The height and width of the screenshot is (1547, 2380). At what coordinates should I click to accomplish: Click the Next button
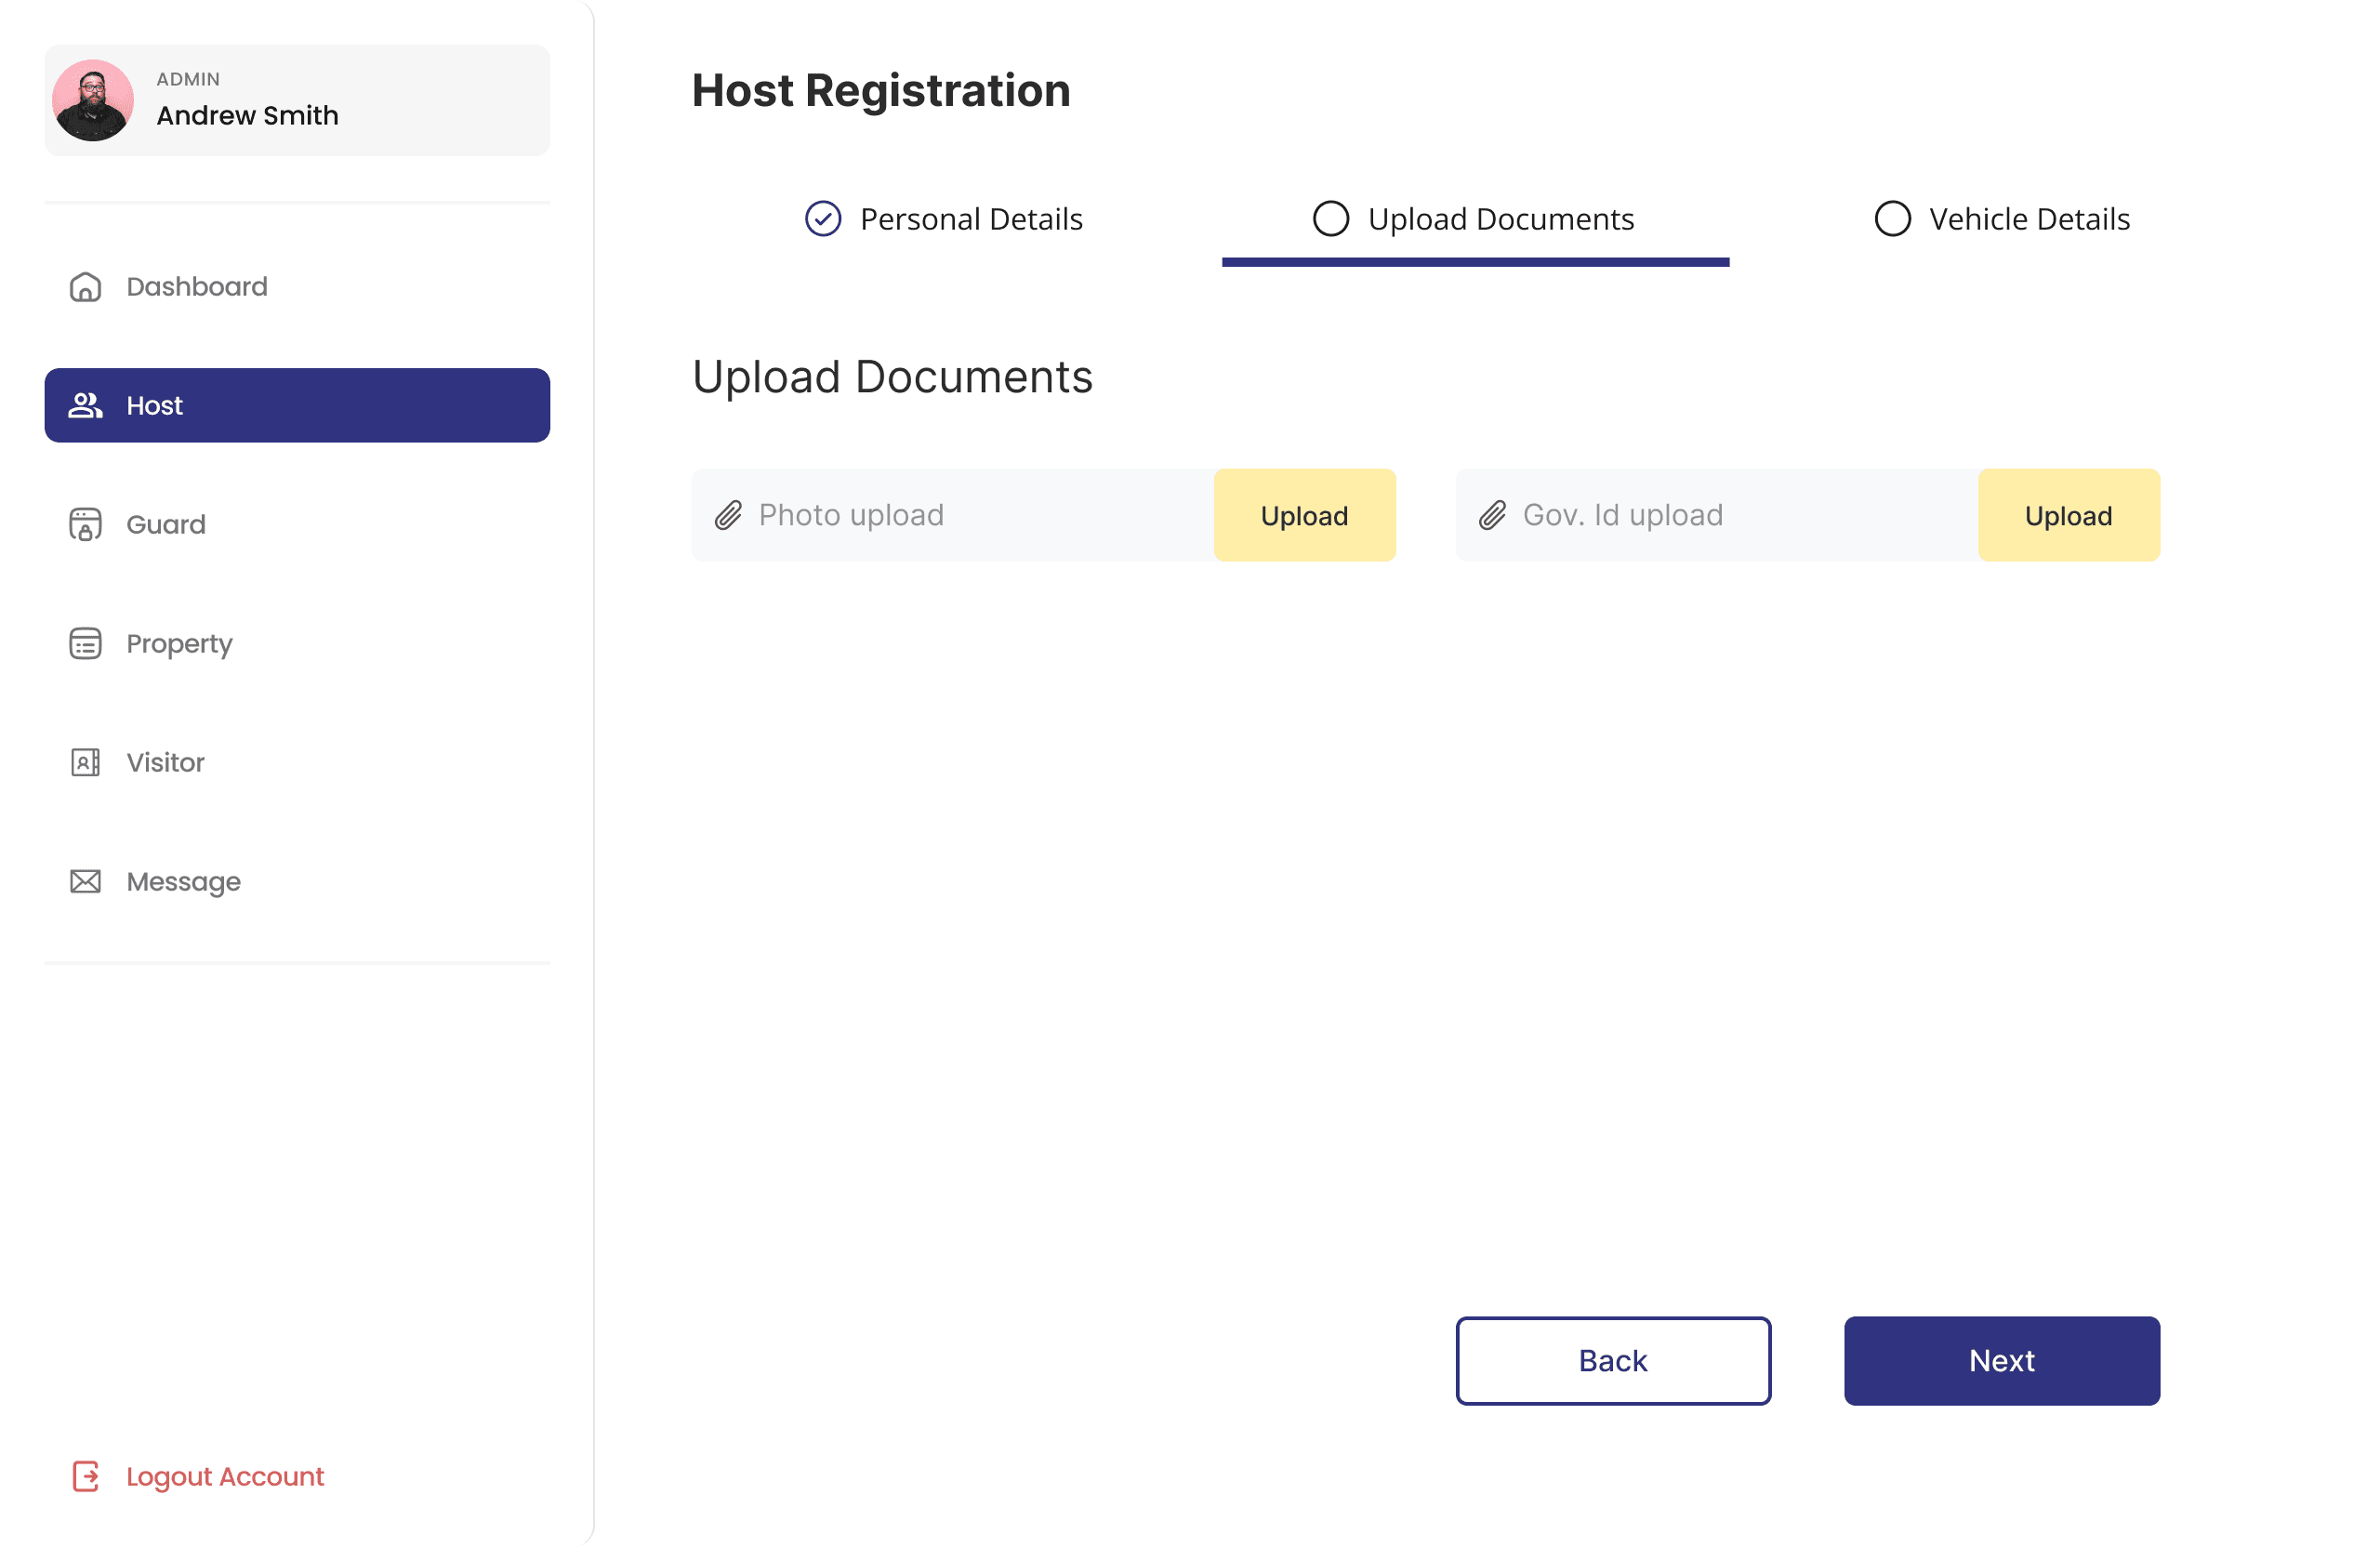click(2001, 1360)
